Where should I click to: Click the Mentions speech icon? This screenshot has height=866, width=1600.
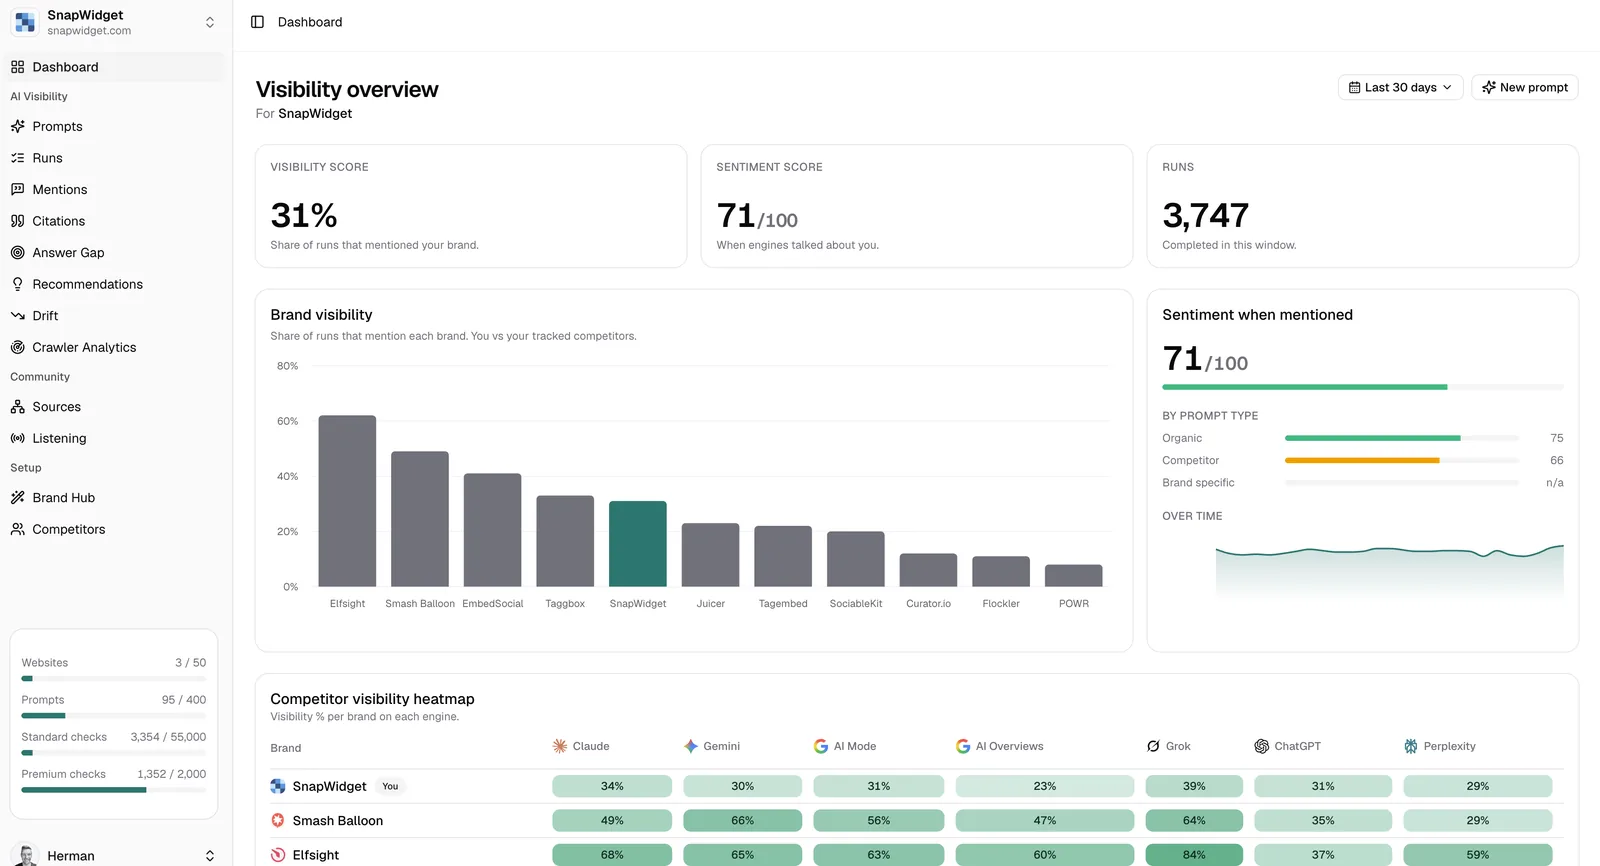(17, 189)
